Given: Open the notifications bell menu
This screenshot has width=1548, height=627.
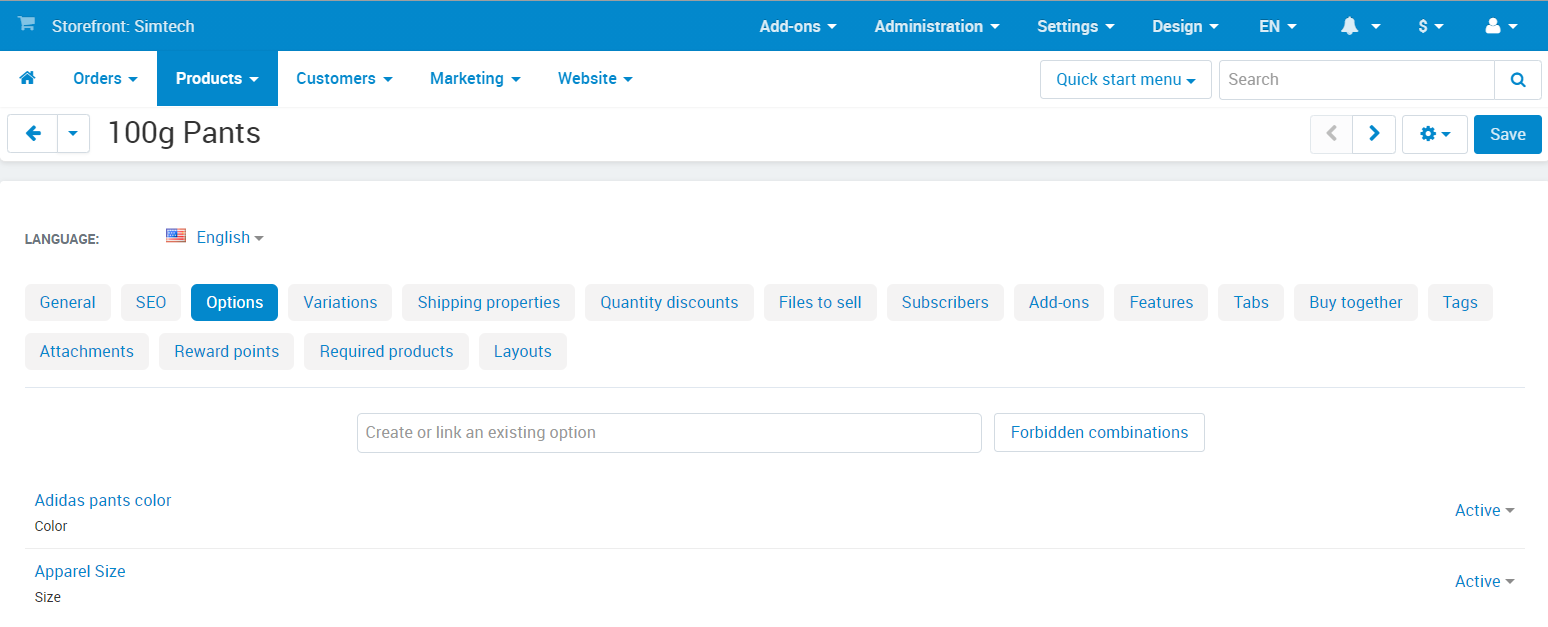Looking at the screenshot, I should pyautogui.click(x=1360, y=27).
